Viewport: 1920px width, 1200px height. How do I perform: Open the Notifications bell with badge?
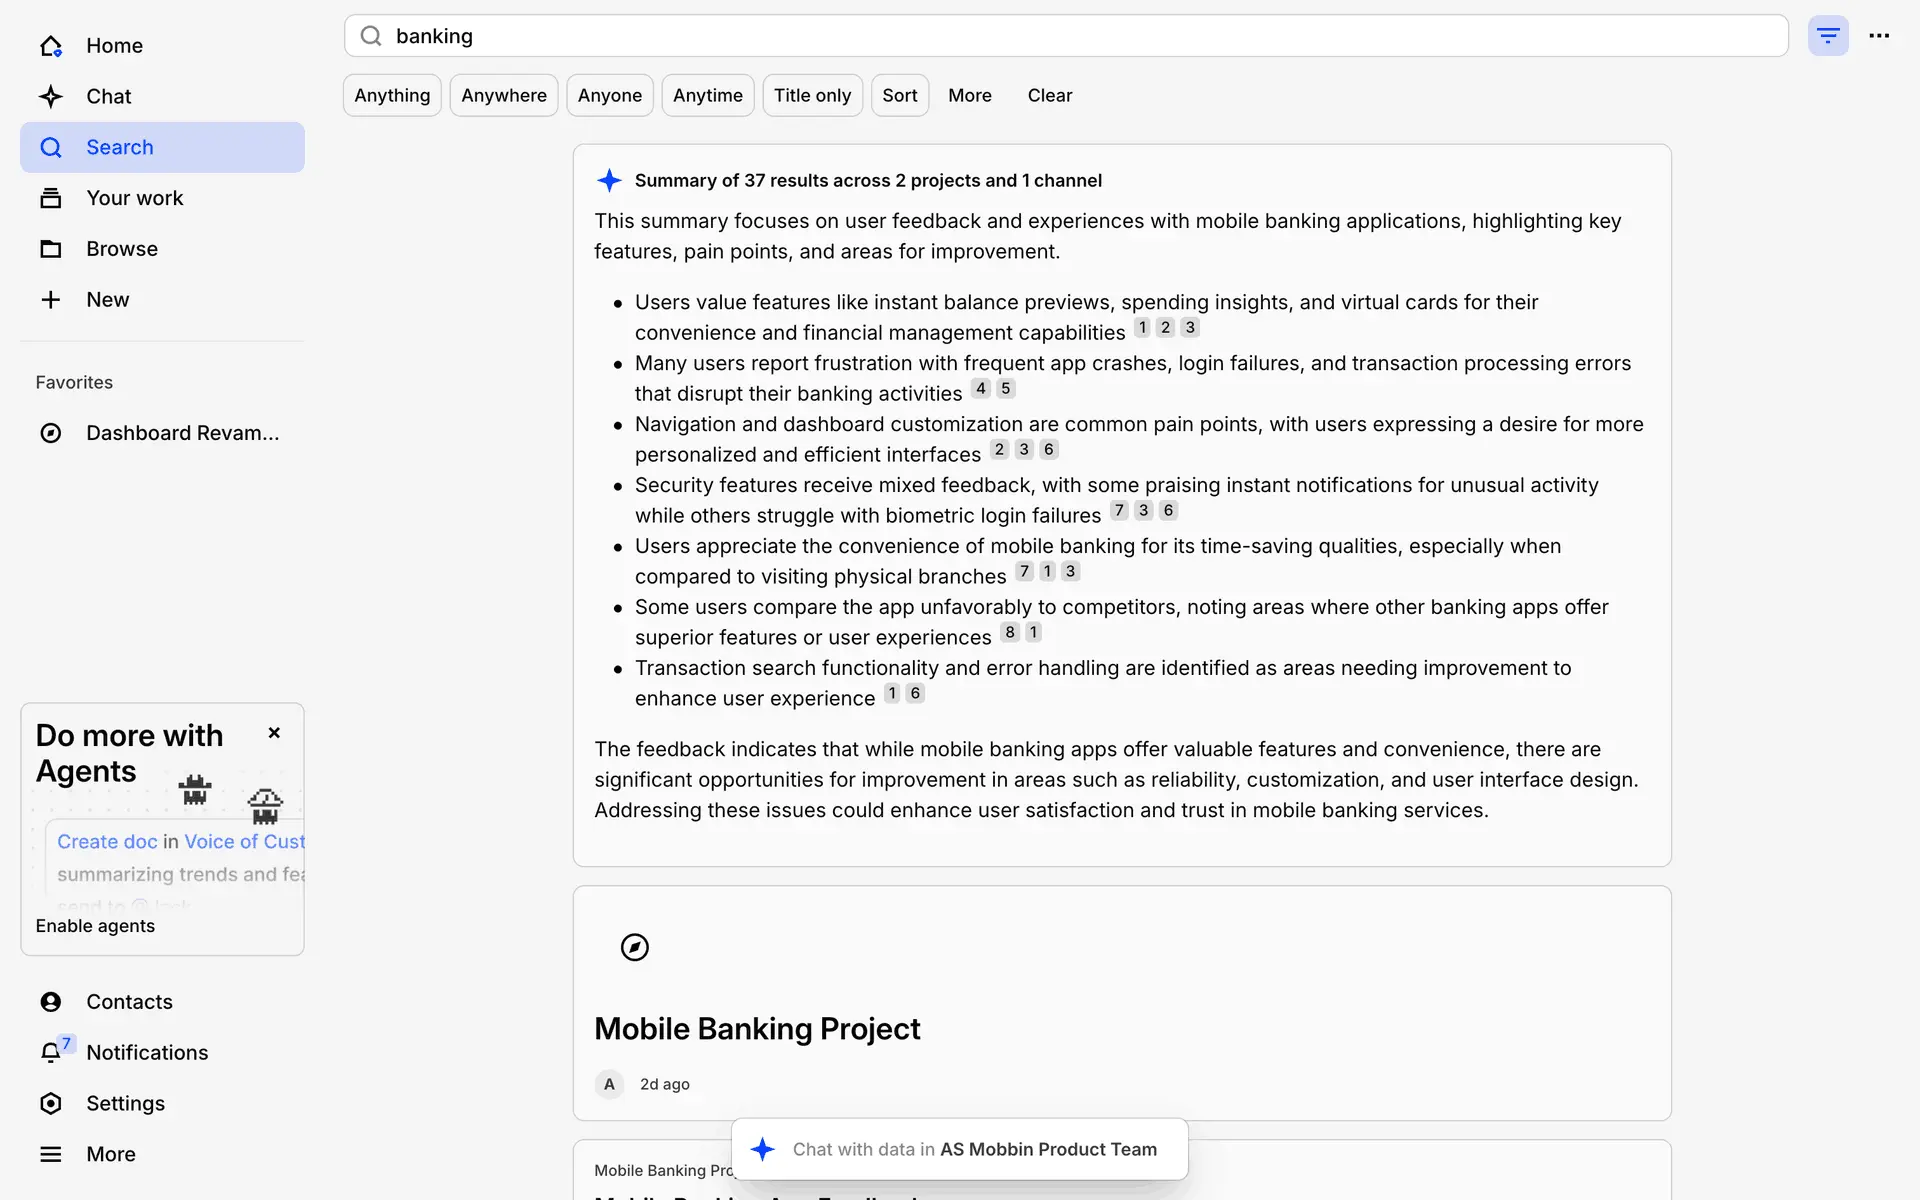point(52,1052)
